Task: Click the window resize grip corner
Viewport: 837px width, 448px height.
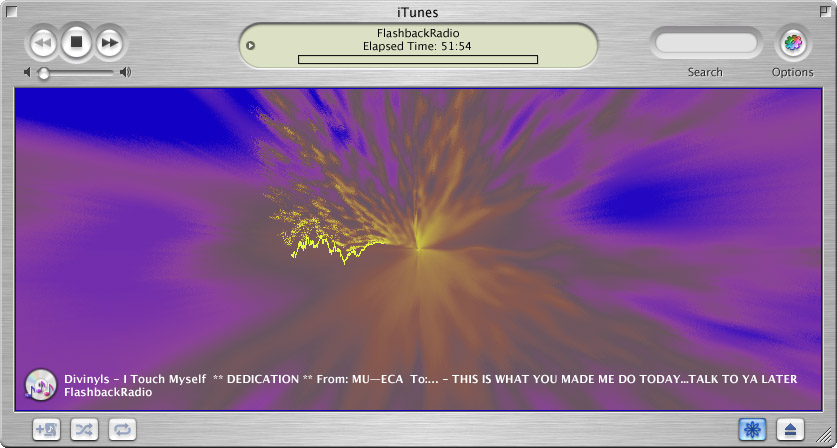Action: pyautogui.click(x=825, y=436)
